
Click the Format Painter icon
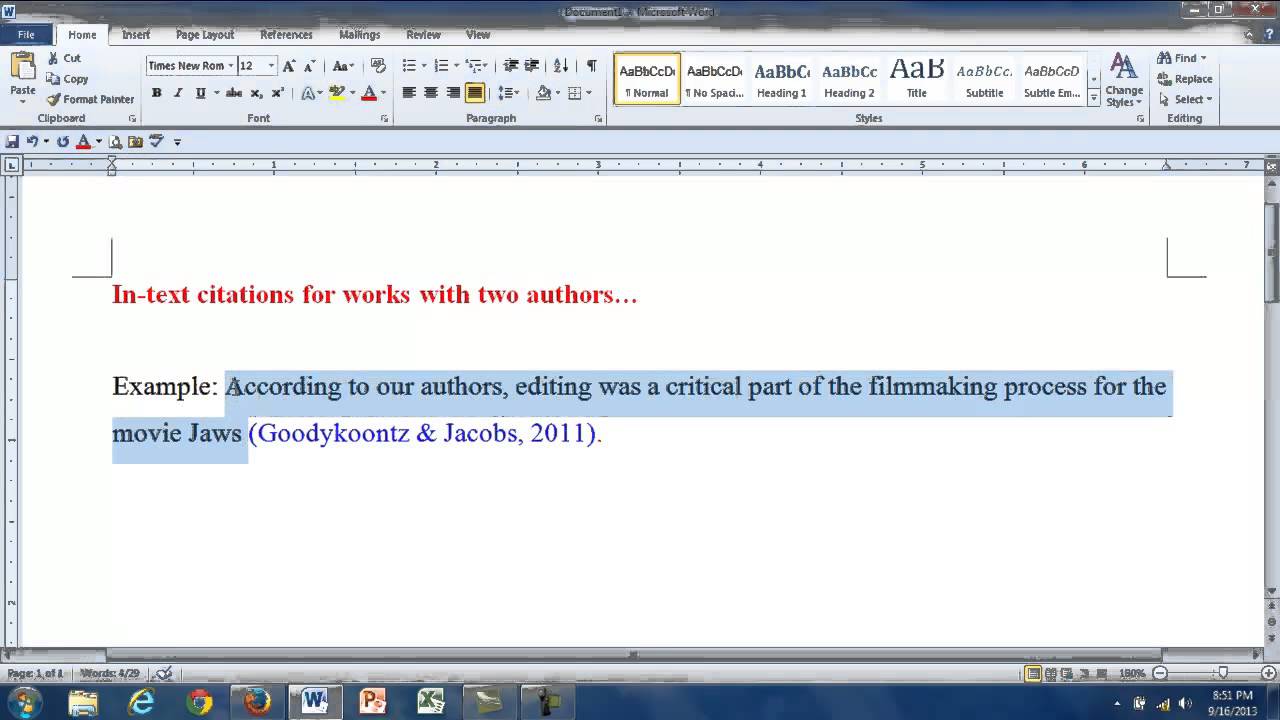click(x=54, y=99)
